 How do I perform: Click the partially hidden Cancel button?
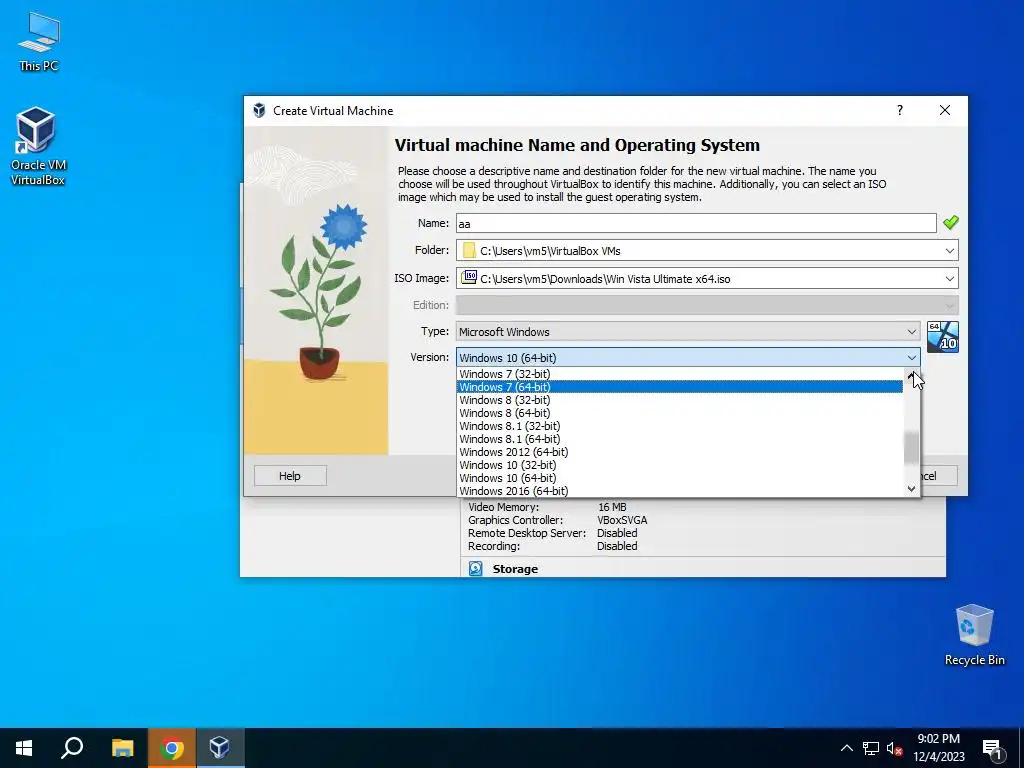click(938, 476)
